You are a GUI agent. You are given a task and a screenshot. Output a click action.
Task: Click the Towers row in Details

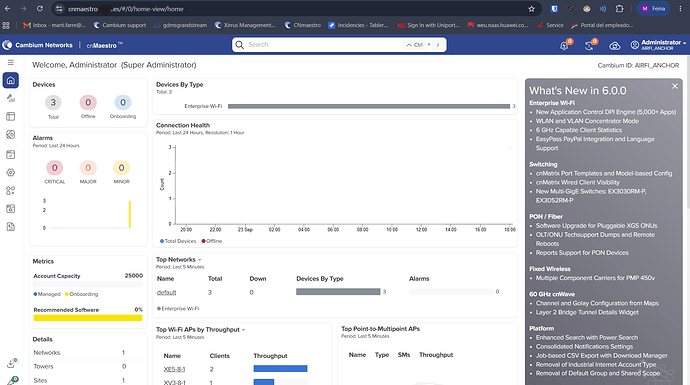(88, 367)
